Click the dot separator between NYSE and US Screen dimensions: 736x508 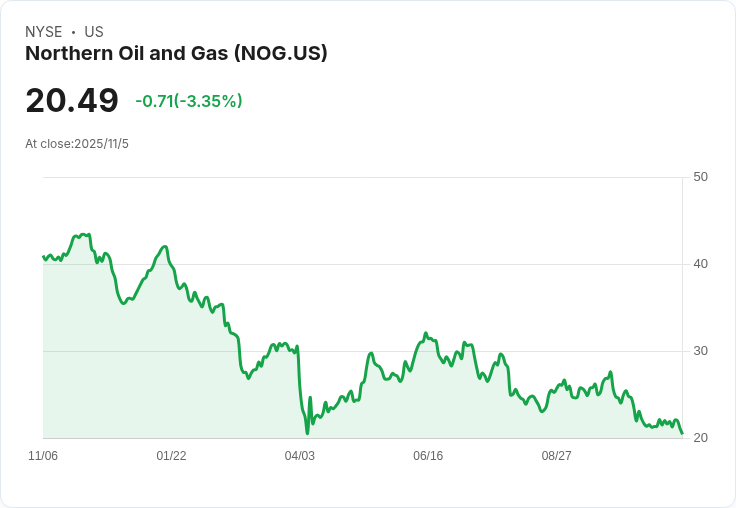tap(74, 32)
